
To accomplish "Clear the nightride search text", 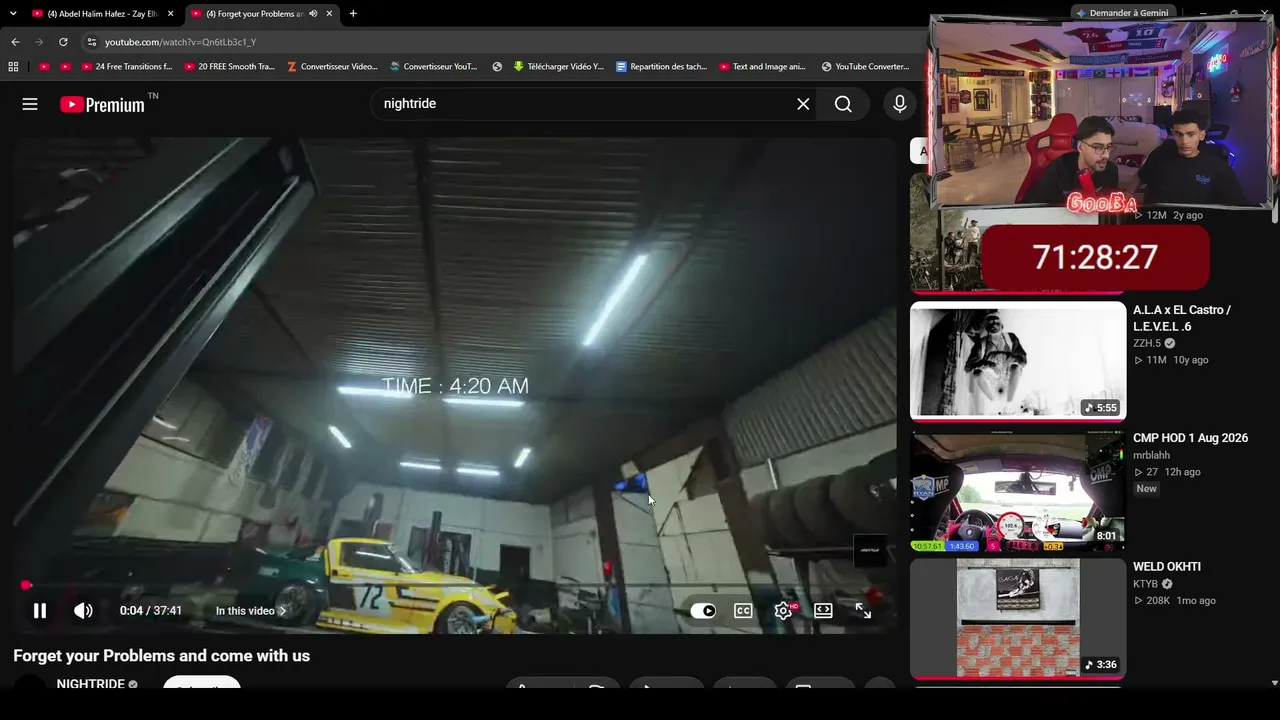I will [803, 104].
